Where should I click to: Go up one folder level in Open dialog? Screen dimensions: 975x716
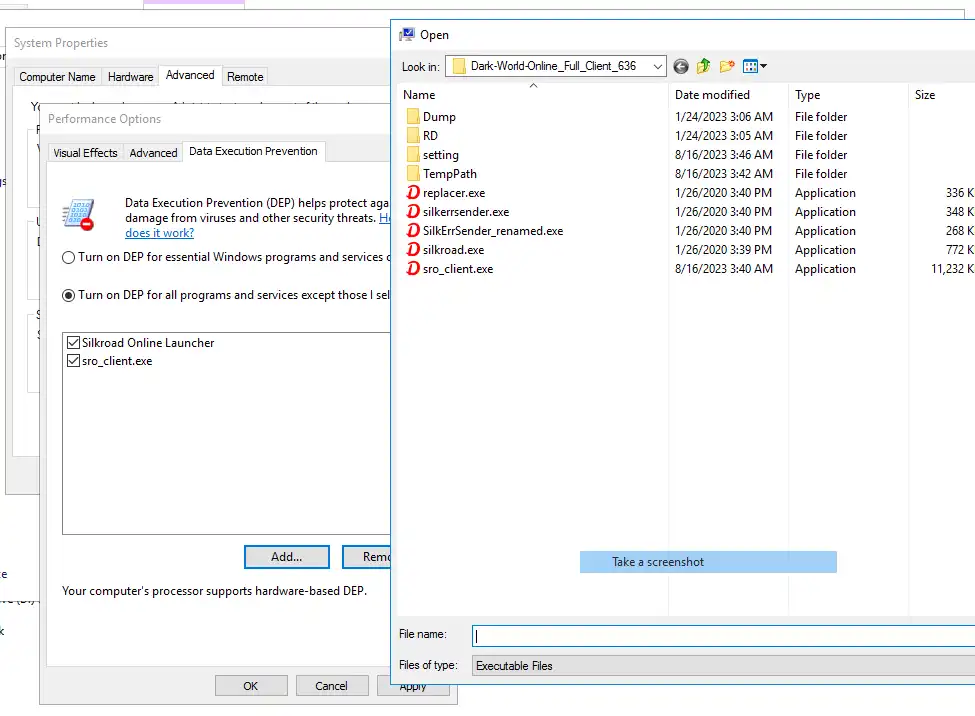click(703, 67)
